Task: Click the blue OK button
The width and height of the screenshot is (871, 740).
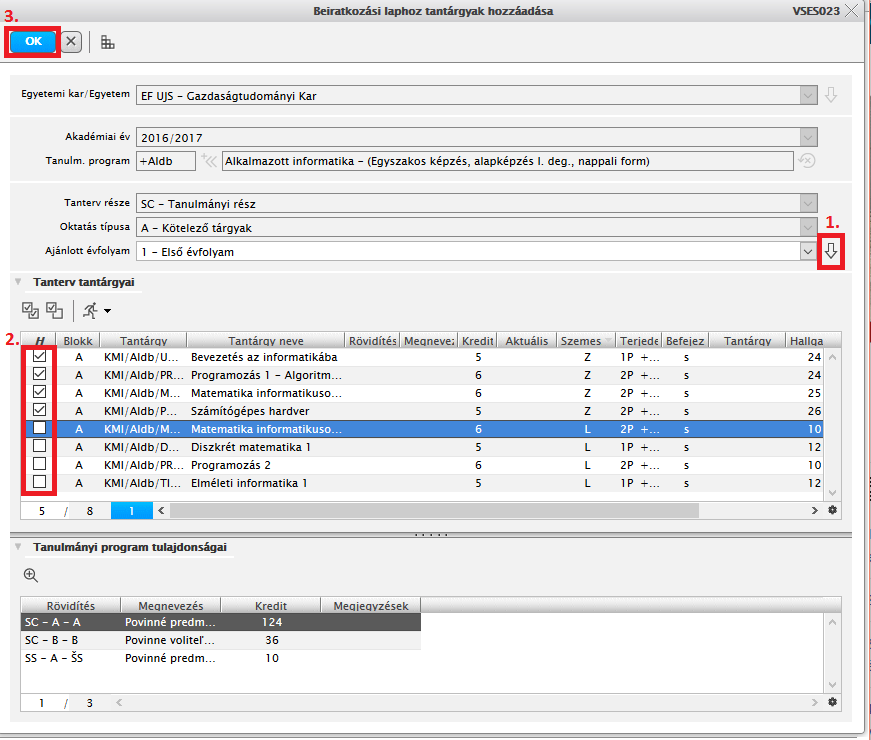Action: [x=33, y=41]
